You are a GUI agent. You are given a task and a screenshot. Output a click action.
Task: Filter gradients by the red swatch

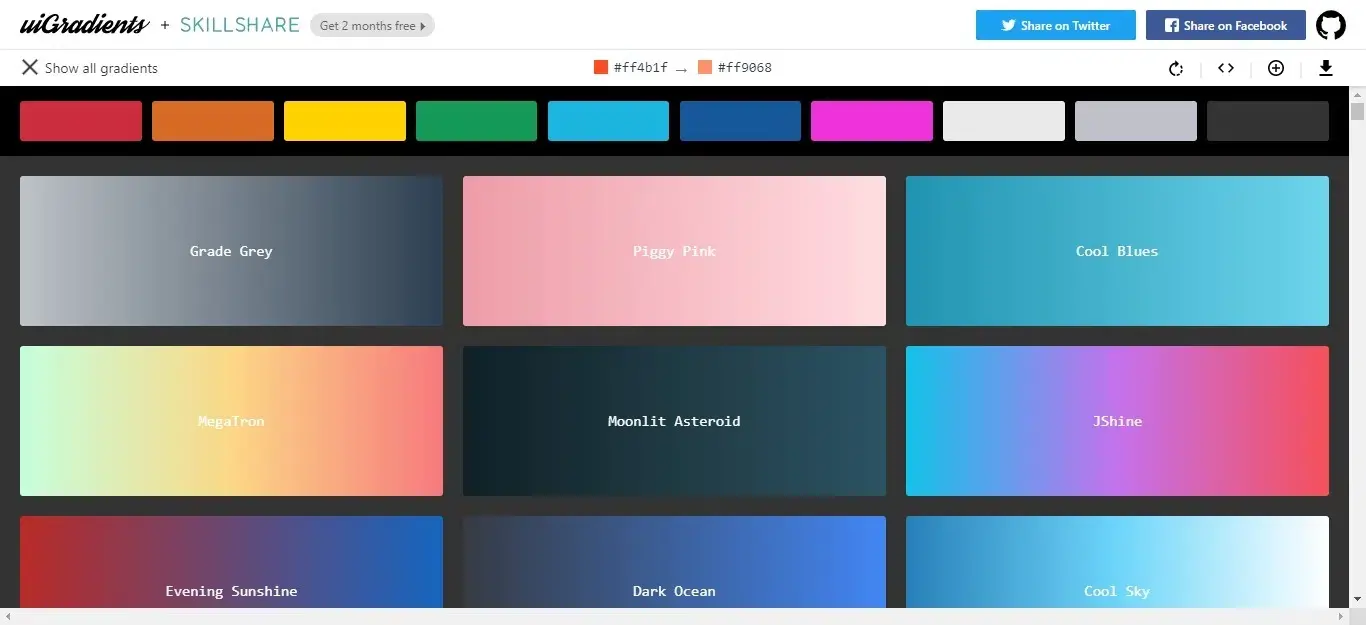(x=81, y=121)
